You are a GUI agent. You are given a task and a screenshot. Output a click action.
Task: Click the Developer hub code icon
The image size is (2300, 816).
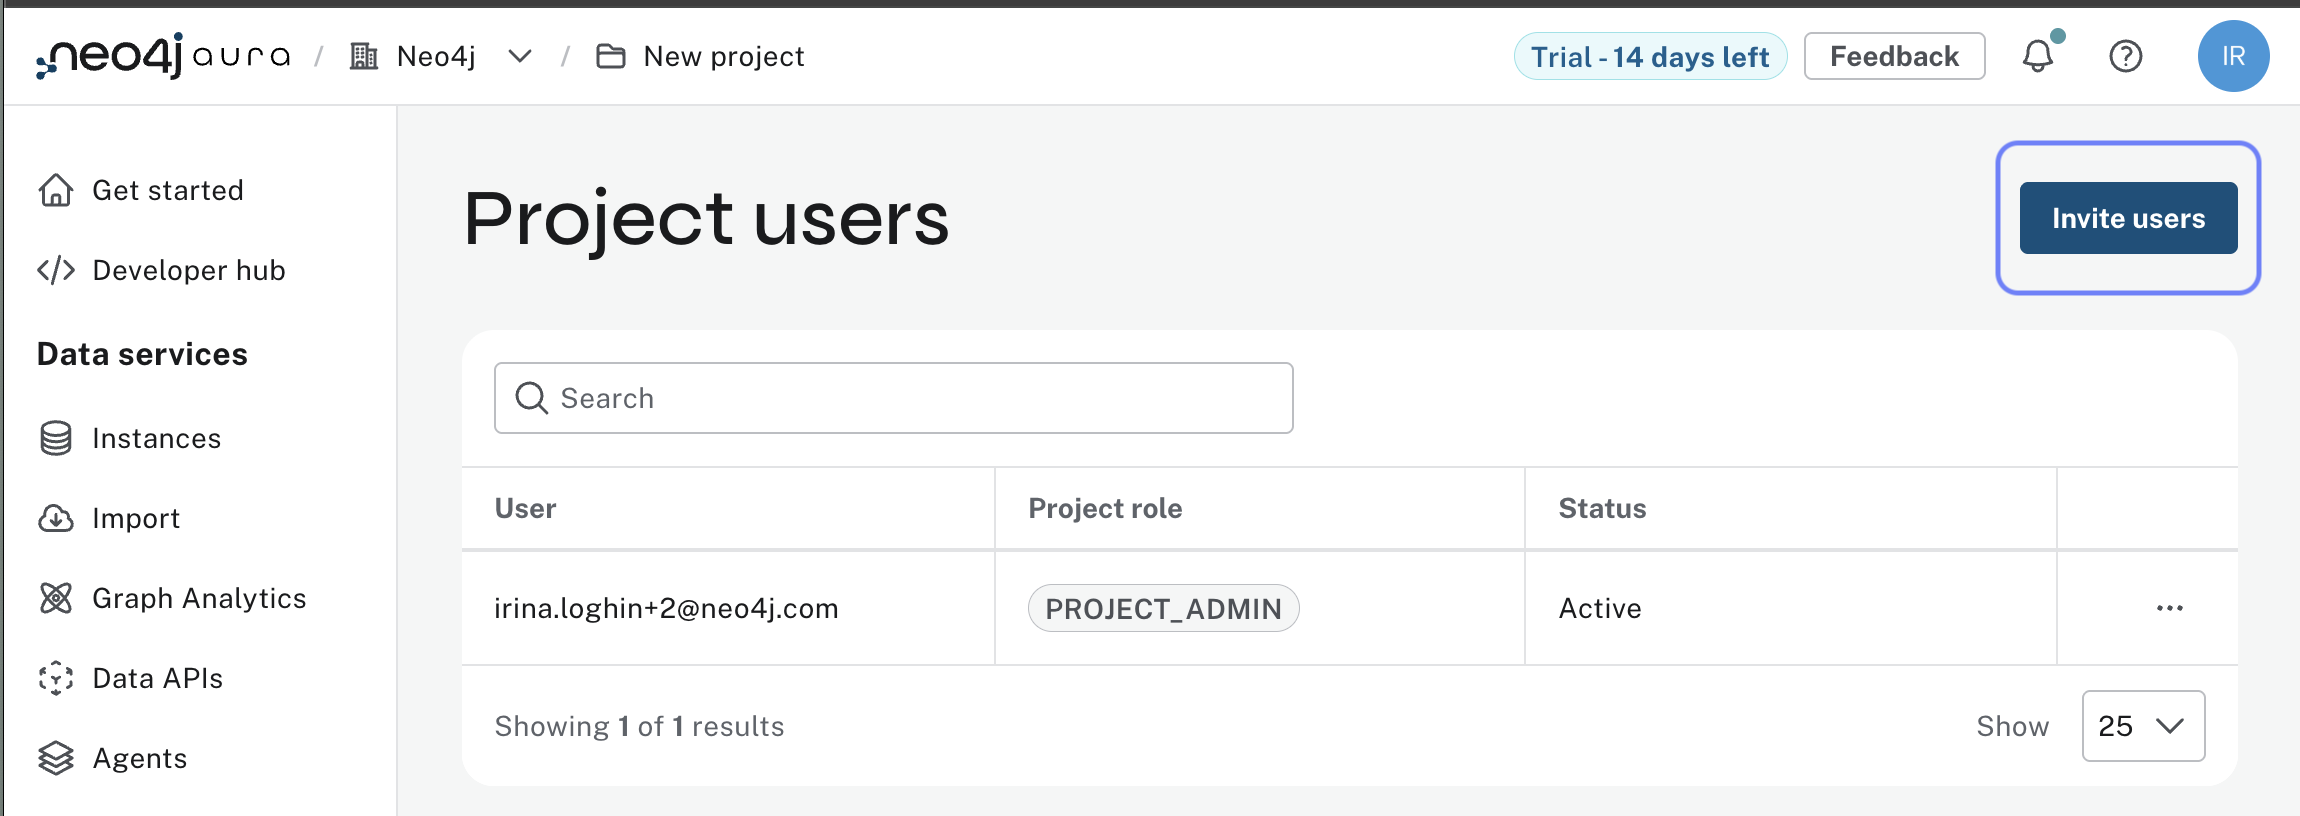[x=56, y=270]
